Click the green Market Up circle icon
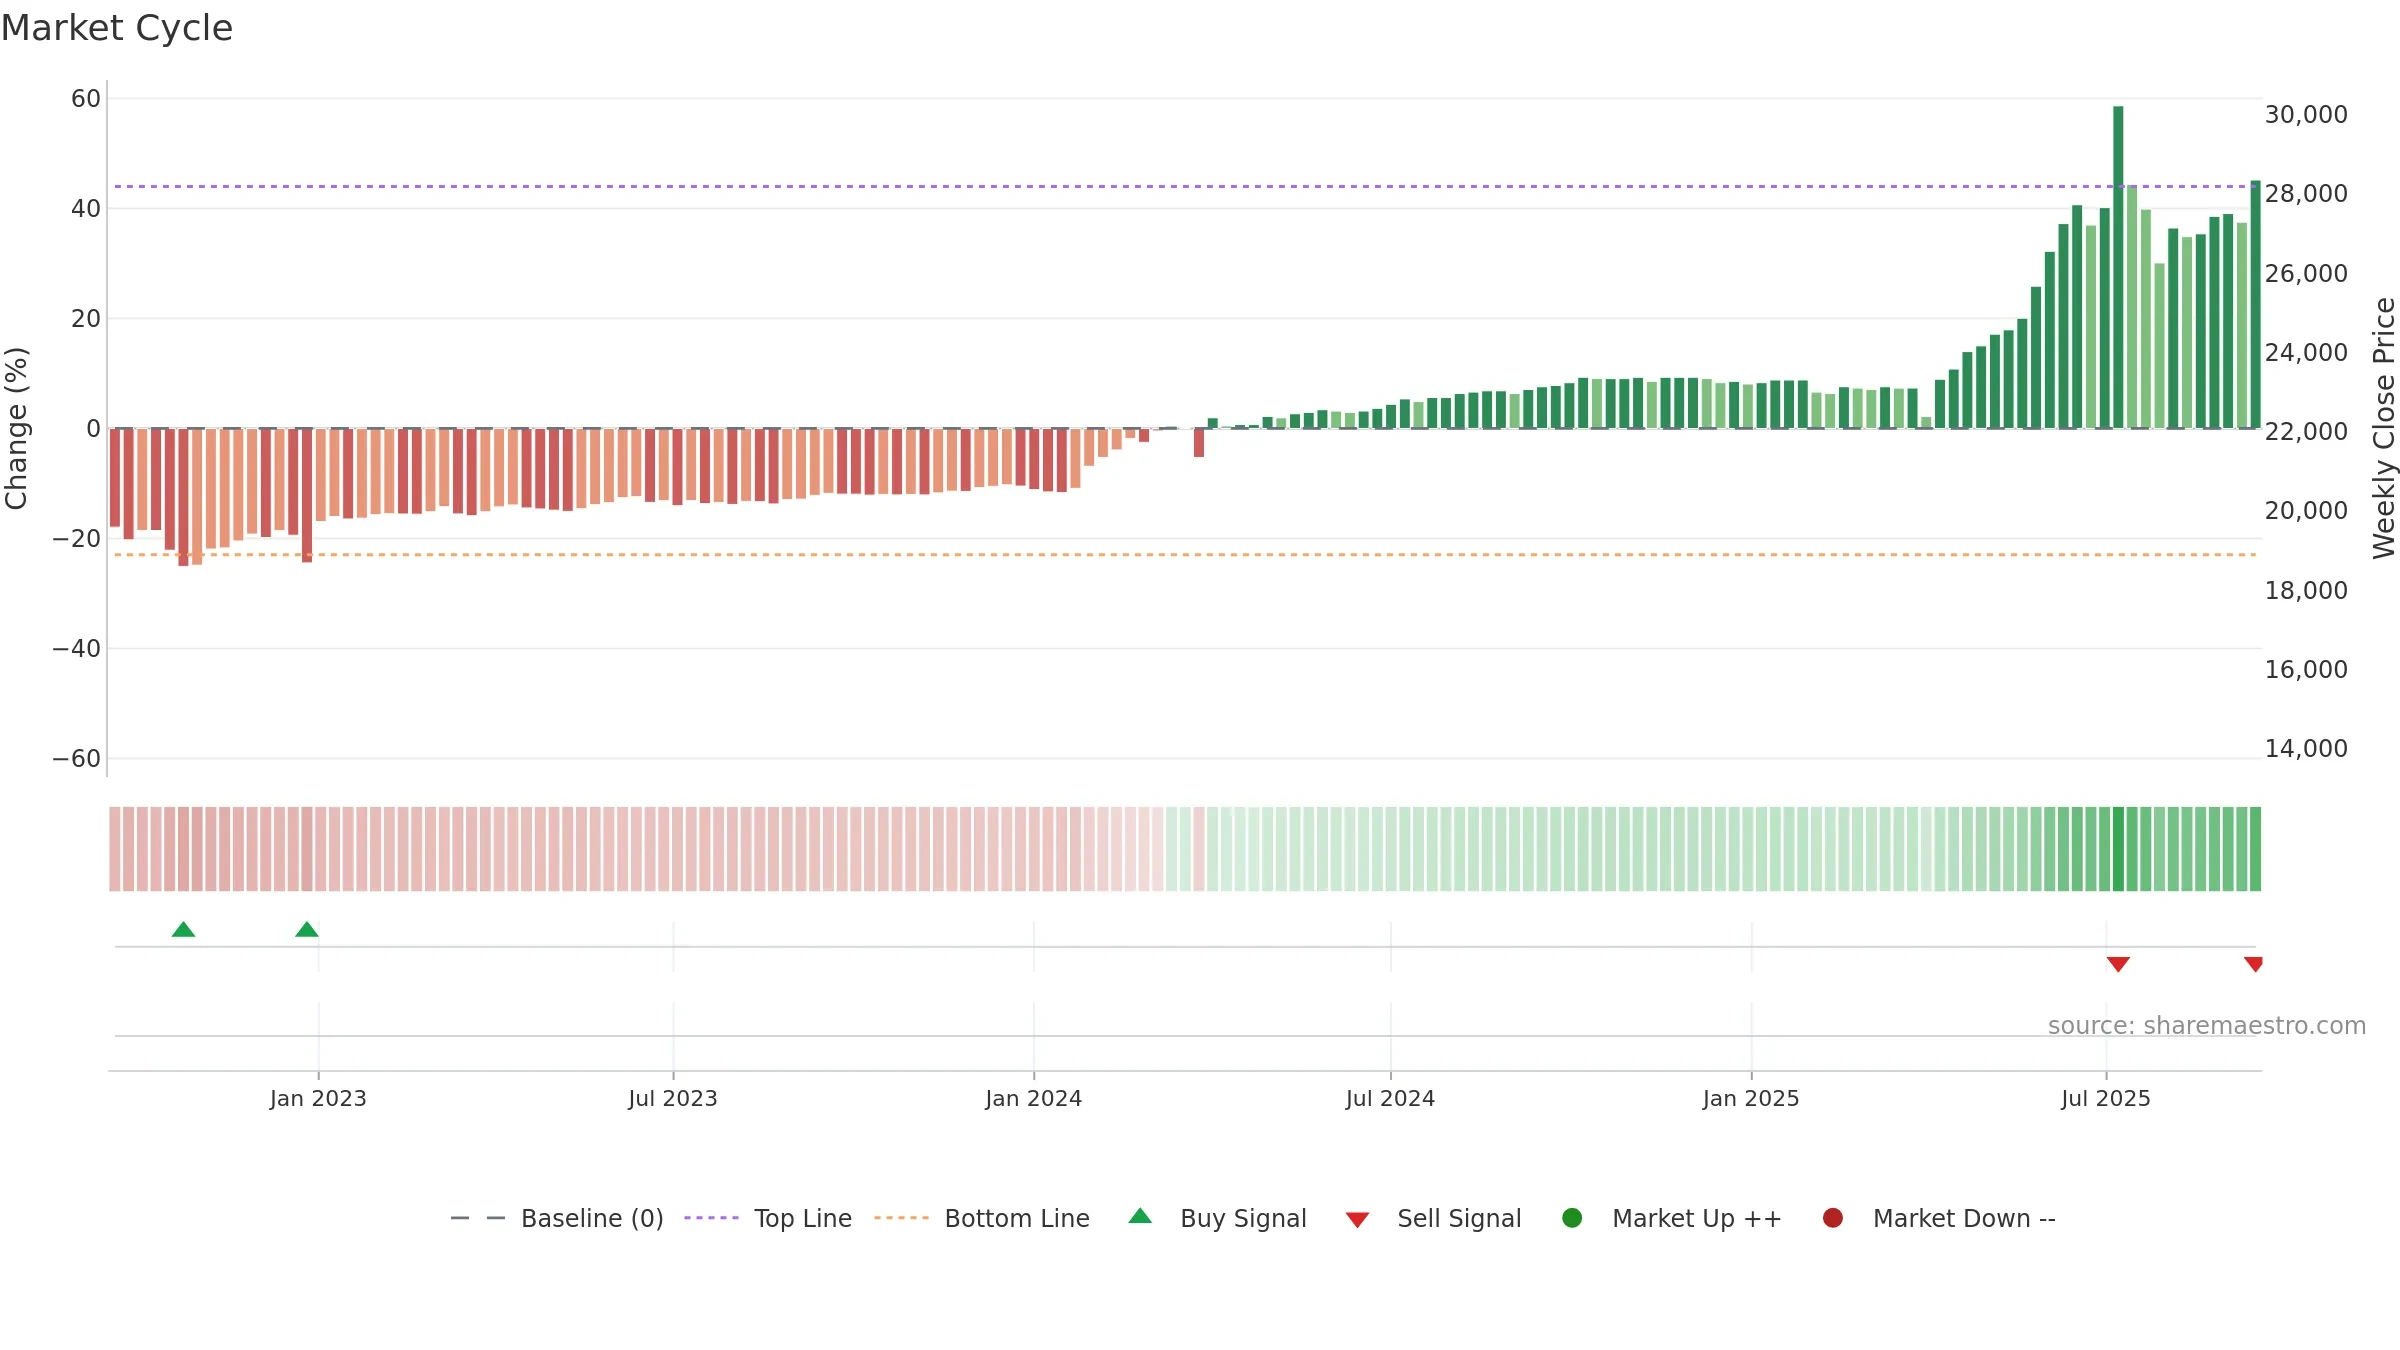 (x=1572, y=1218)
